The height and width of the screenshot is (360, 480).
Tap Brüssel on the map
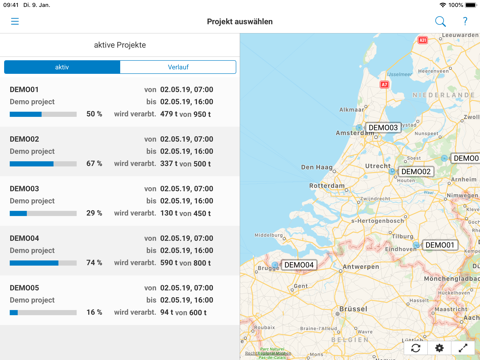pos(353,309)
